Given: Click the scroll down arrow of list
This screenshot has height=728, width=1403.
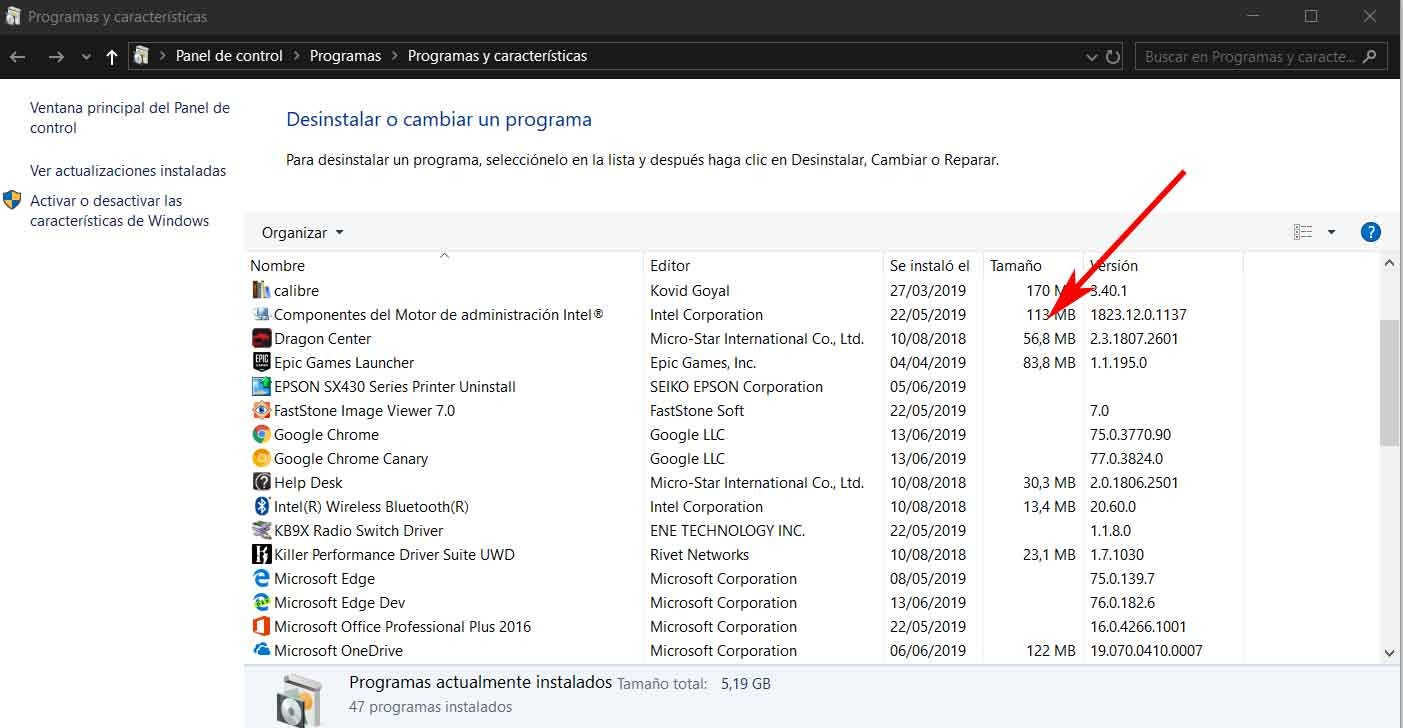Looking at the screenshot, I should (1389, 652).
